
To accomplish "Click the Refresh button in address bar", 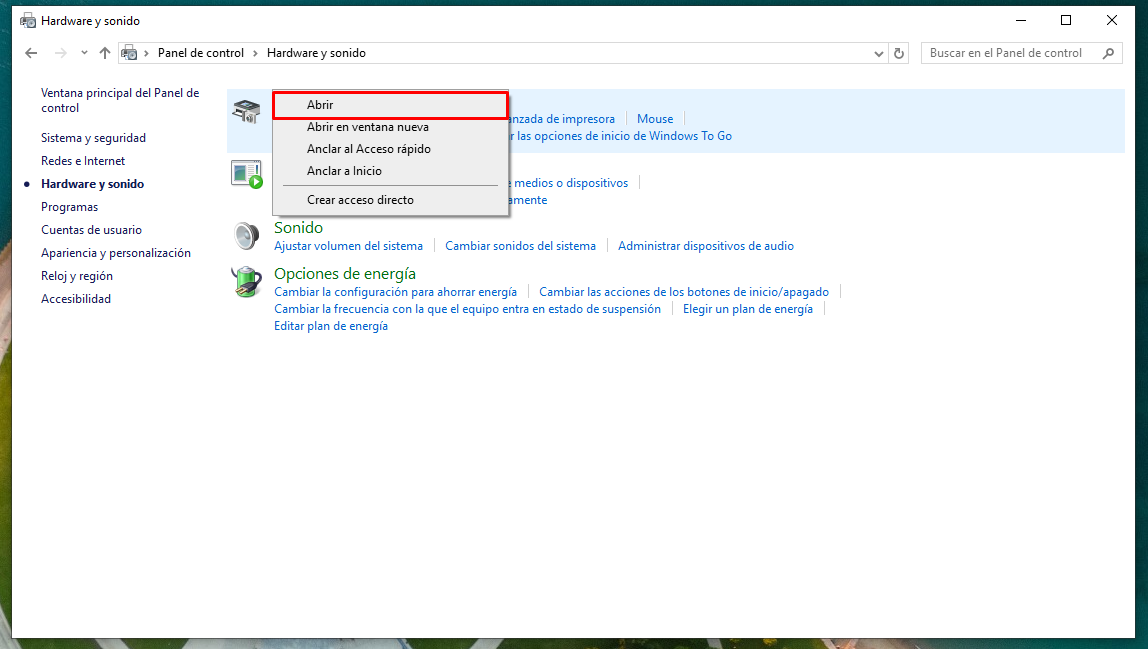I will (x=899, y=53).
